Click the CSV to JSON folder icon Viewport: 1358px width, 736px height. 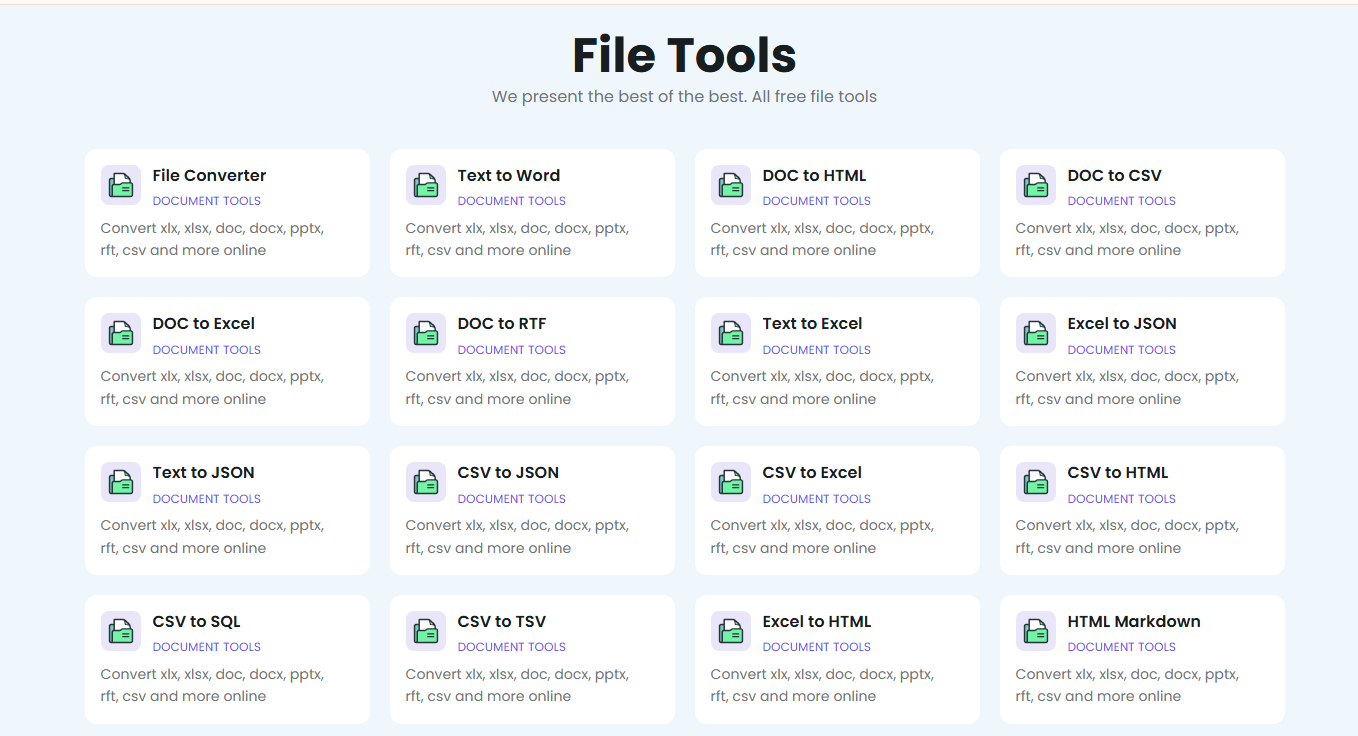[426, 482]
